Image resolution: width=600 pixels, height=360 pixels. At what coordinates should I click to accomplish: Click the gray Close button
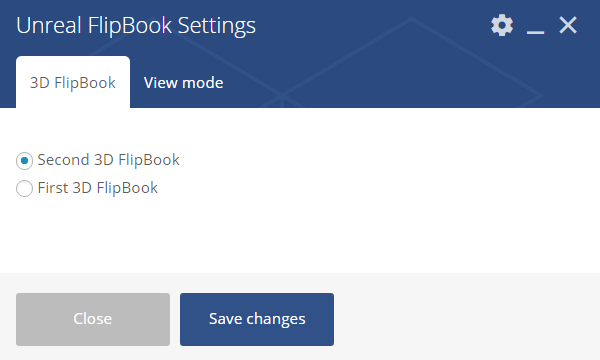click(x=93, y=319)
